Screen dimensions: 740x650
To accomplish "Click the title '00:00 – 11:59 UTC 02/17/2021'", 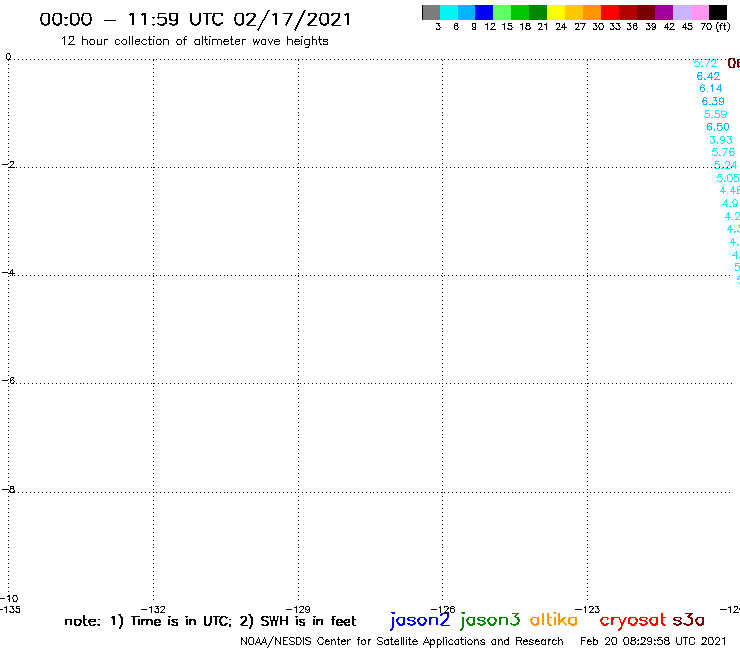I will coord(195,20).
